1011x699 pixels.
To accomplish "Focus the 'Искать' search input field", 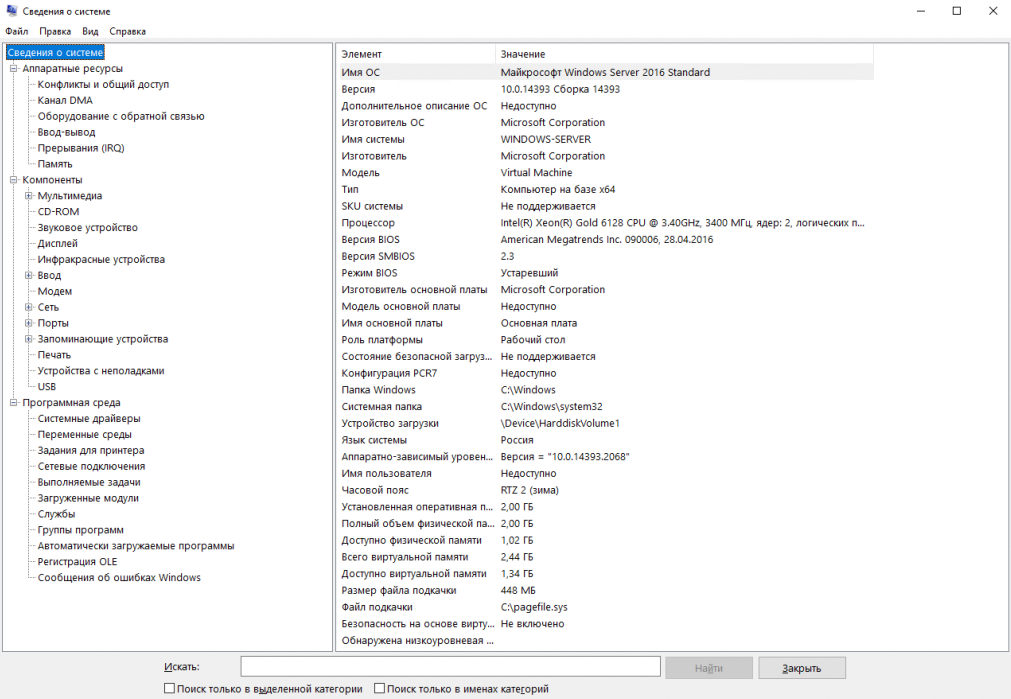I will coord(451,667).
